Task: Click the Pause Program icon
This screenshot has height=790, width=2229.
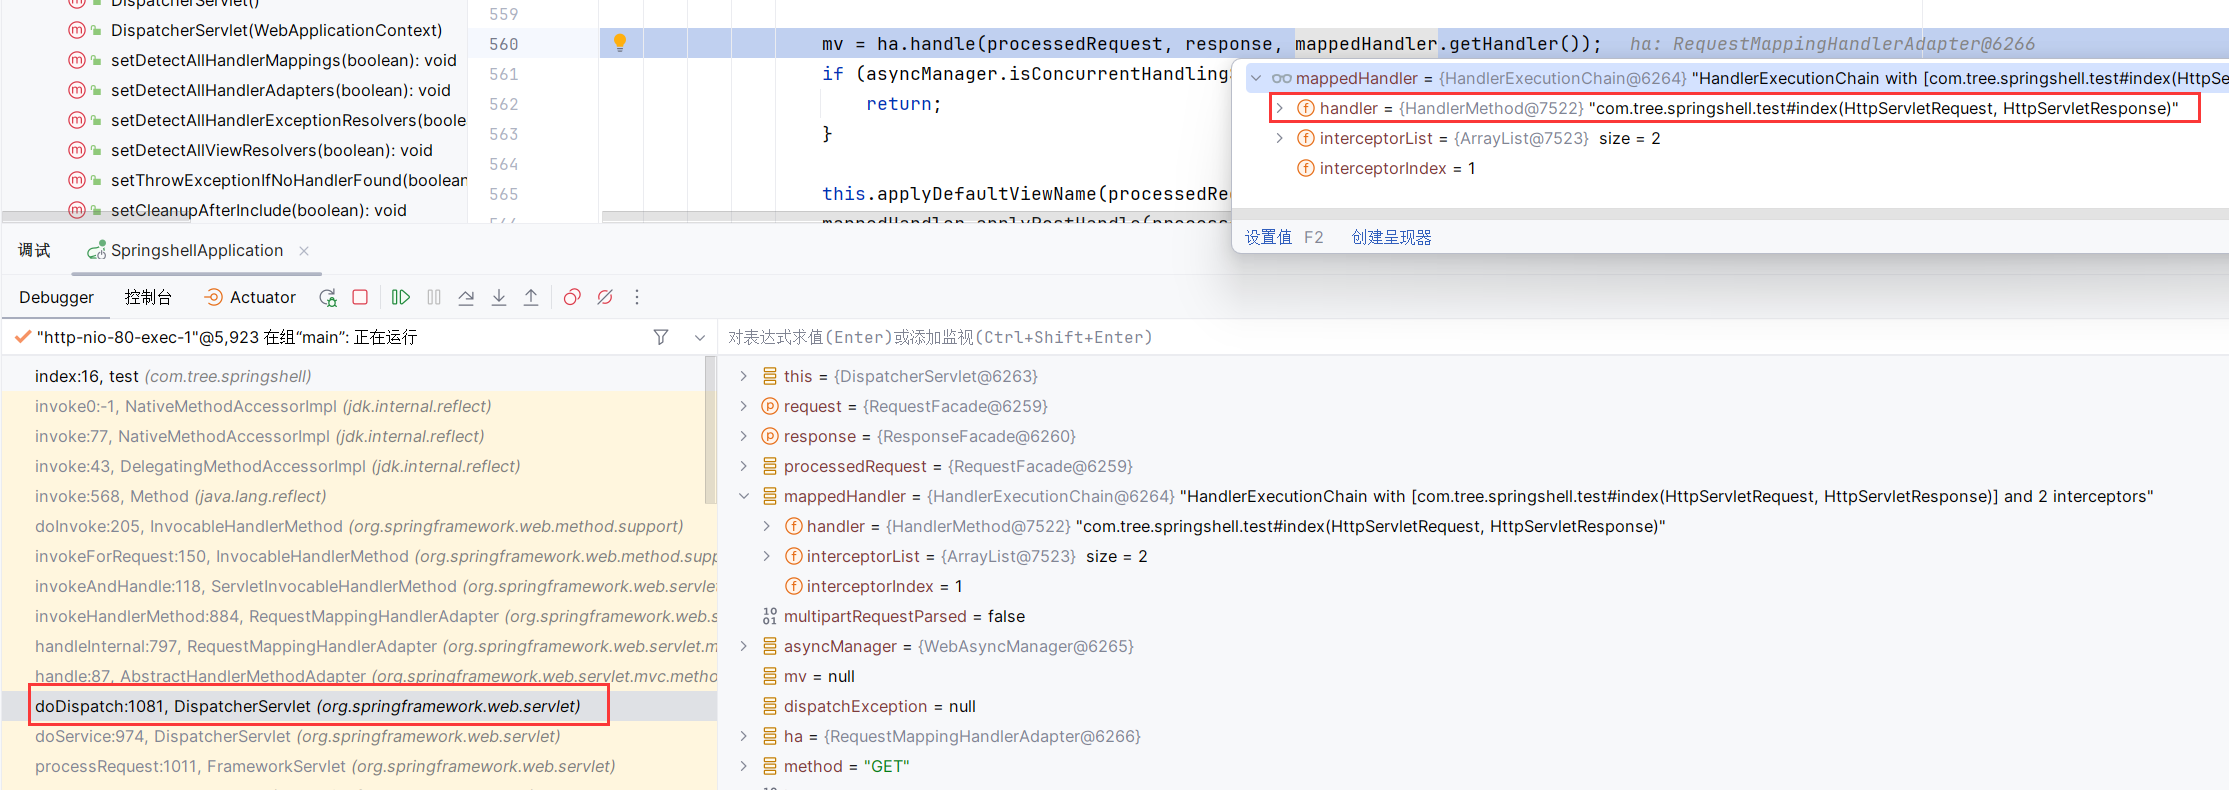Action: (434, 297)
